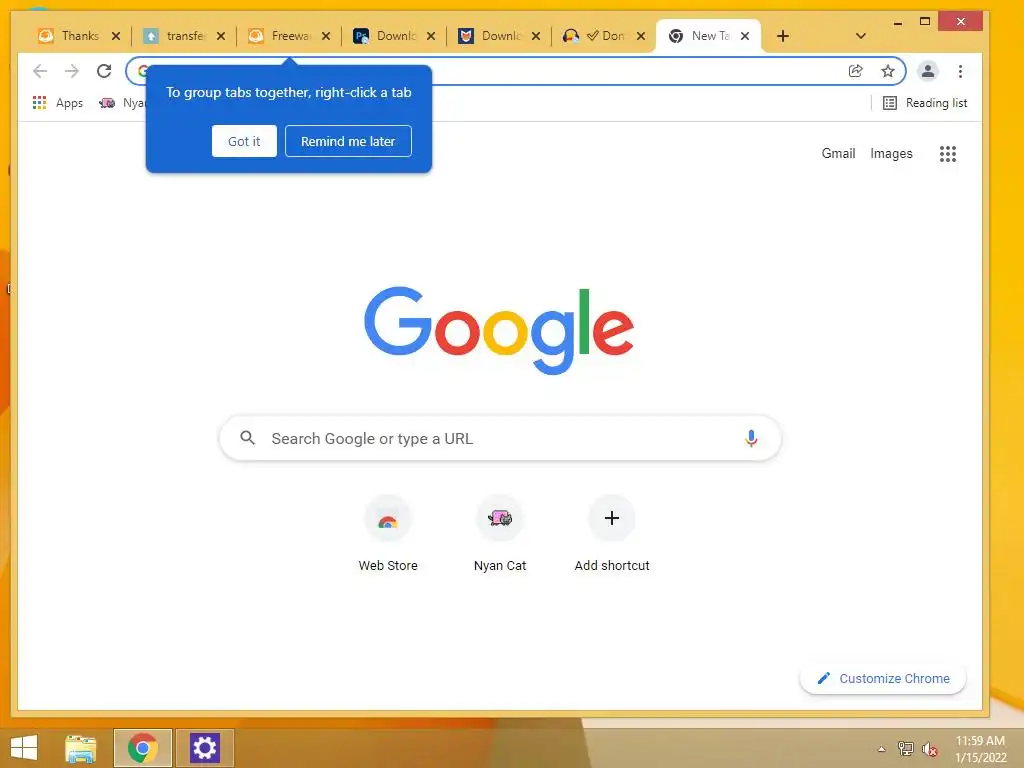The height and width of the screenshot is (768, 1024).
Task: Close the New Tab tab
Action: [x=744, y=36]
